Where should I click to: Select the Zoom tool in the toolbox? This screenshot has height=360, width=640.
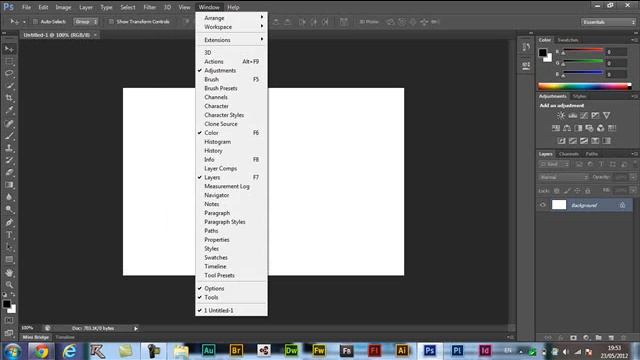9,284
